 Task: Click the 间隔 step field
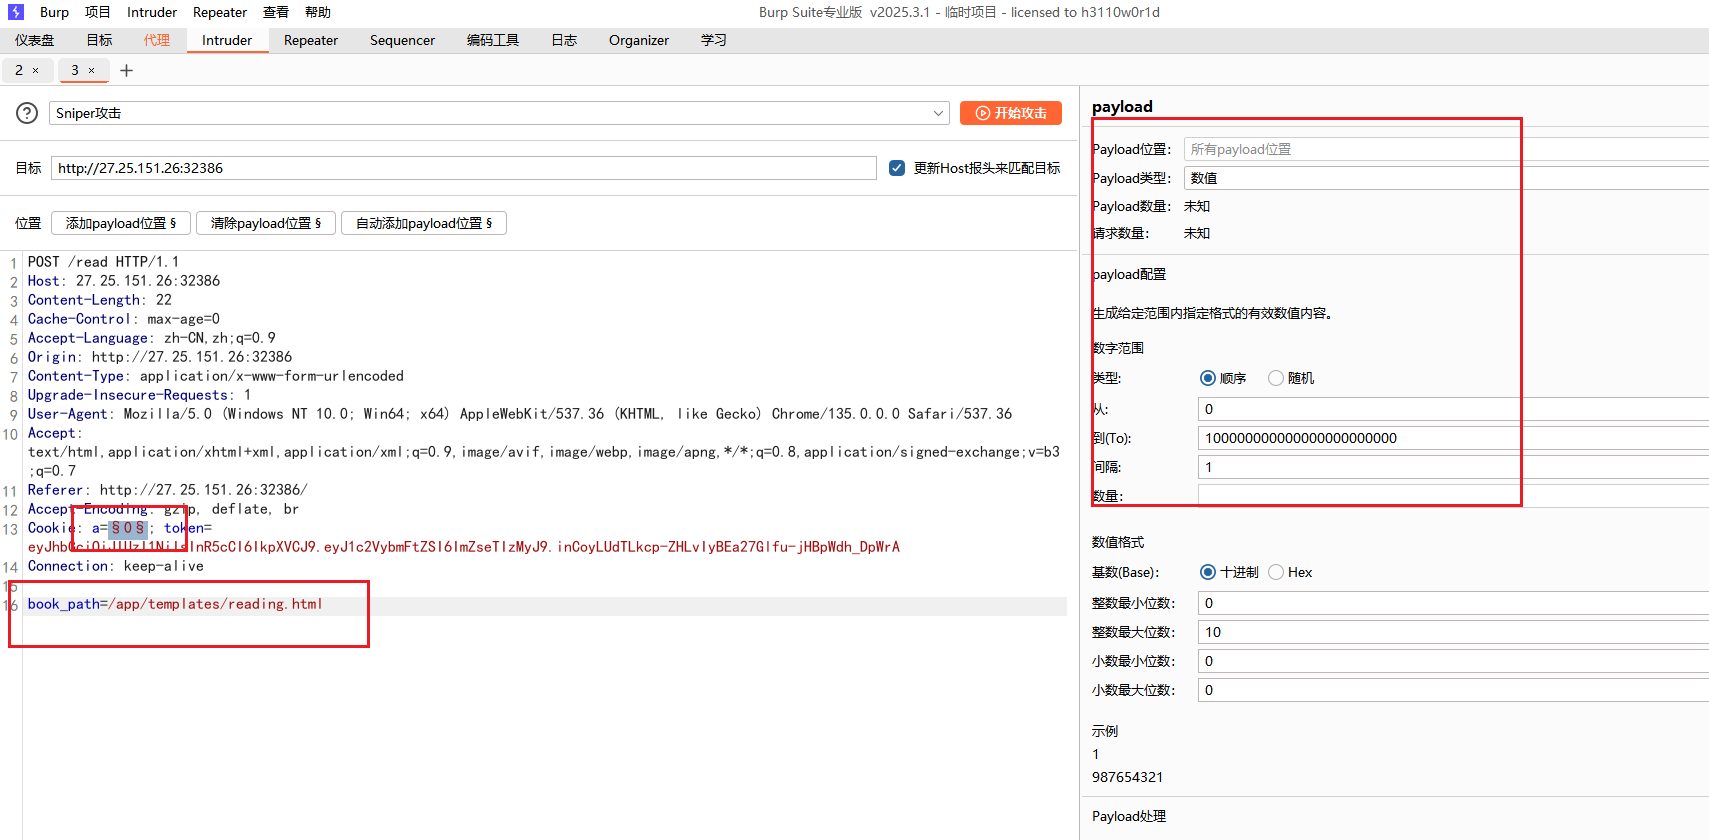[x=1453, y=467]
